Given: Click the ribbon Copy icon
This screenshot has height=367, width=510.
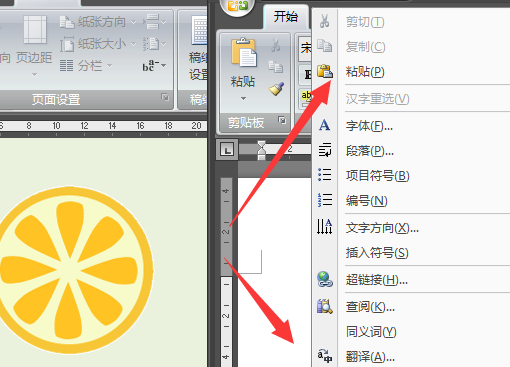Looking at the screenshot, I should coord(276,67).
